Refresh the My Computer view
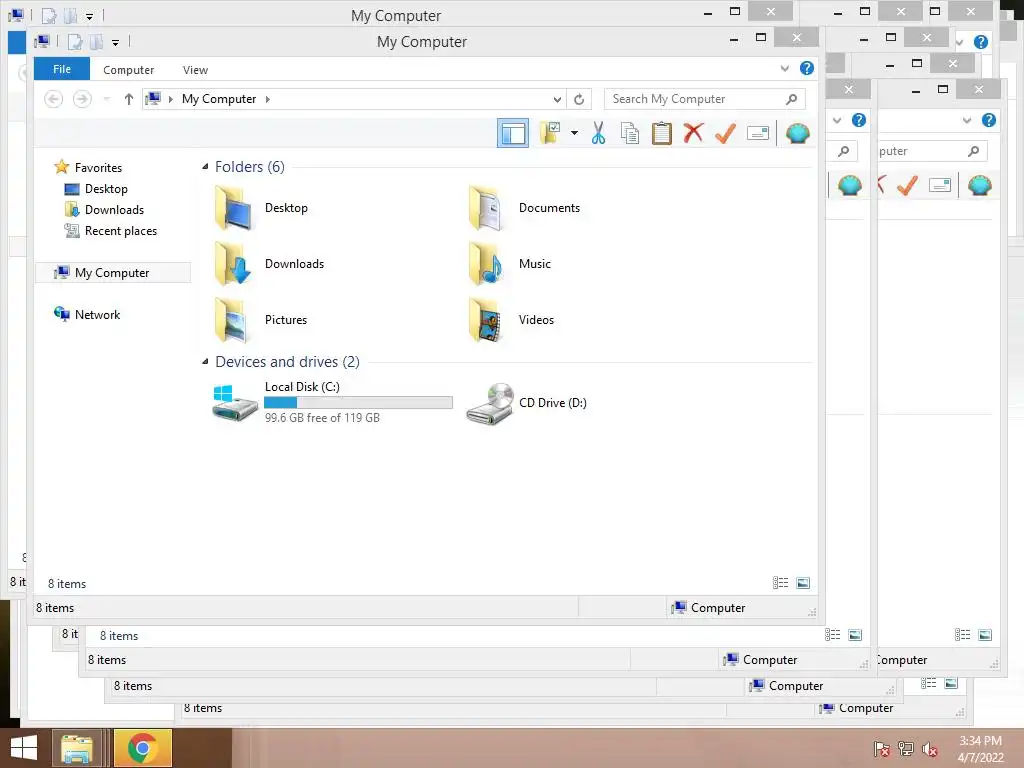Screen dimensions: 1024x768 (579, 99)
